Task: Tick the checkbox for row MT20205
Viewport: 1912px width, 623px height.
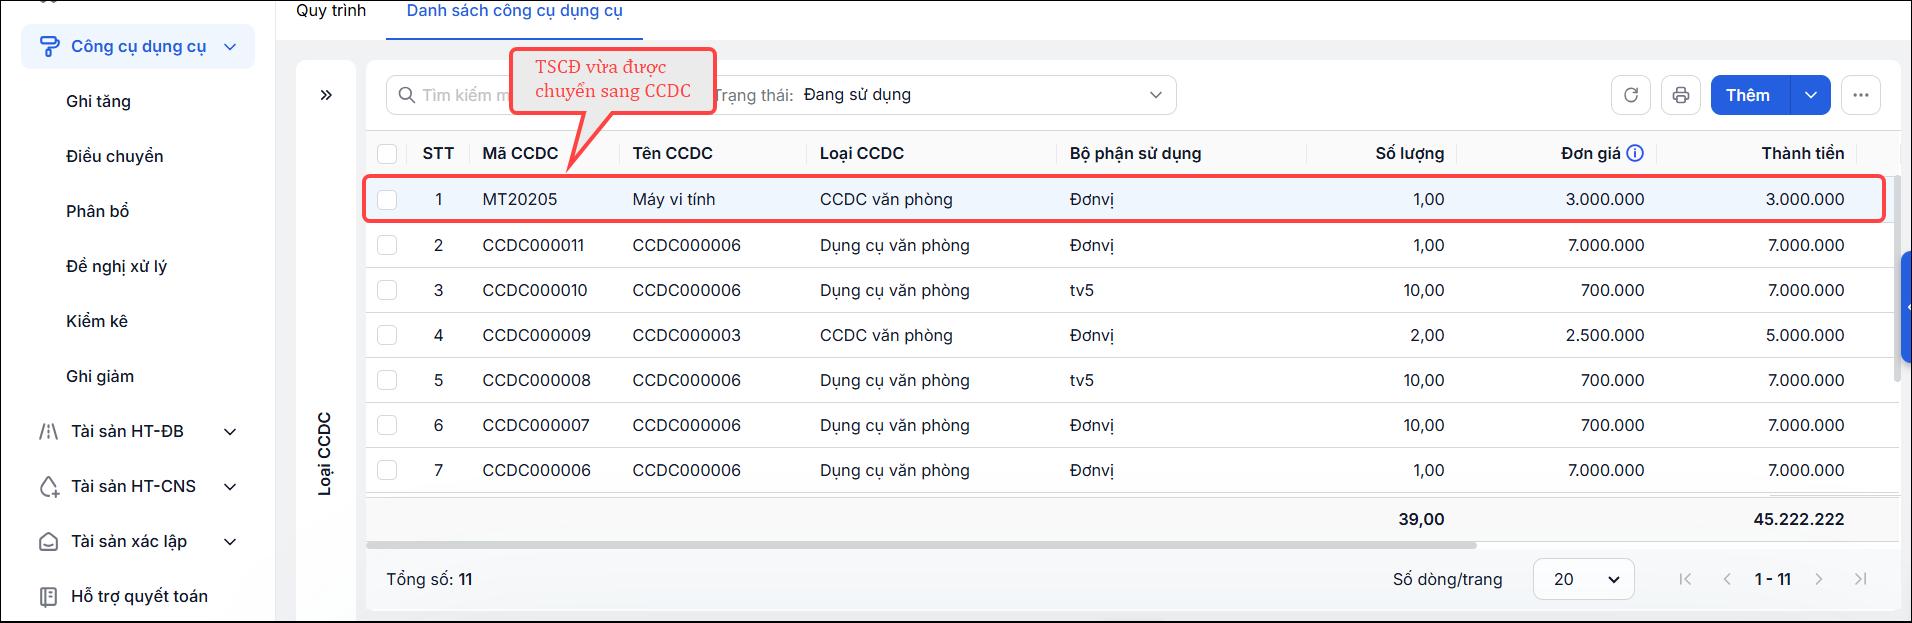Action: tap(387, 199)
